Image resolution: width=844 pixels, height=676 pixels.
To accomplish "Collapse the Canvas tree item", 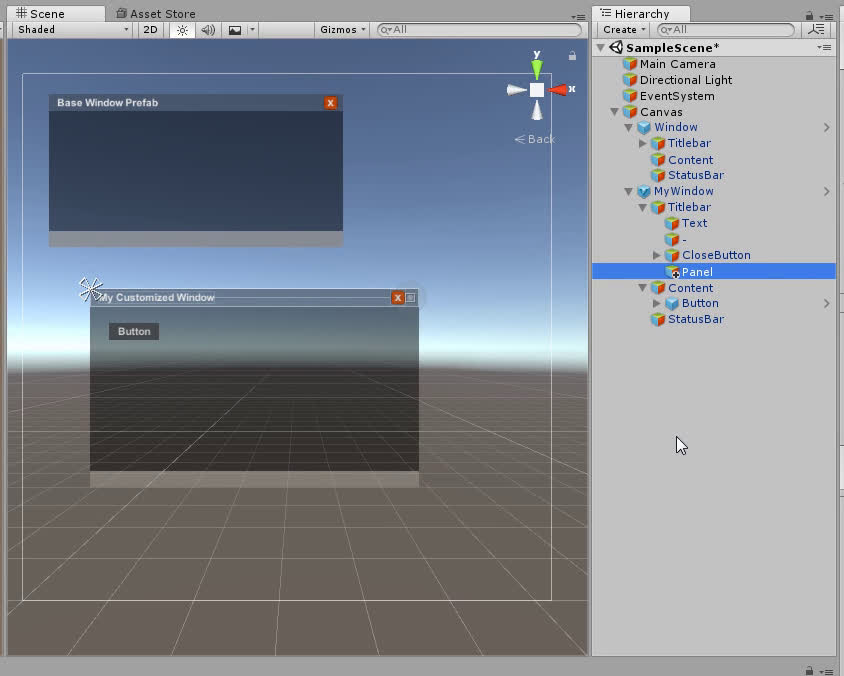I will tap(615, 112).
